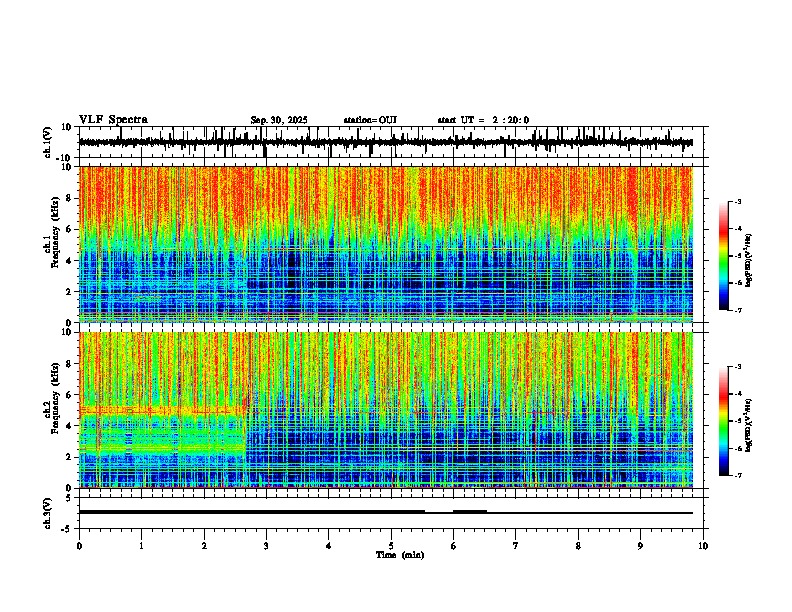Viewport: 792px width, 612px height.
Task: Click the "ch.3(V)" axis label
Action: click(48, 513)
